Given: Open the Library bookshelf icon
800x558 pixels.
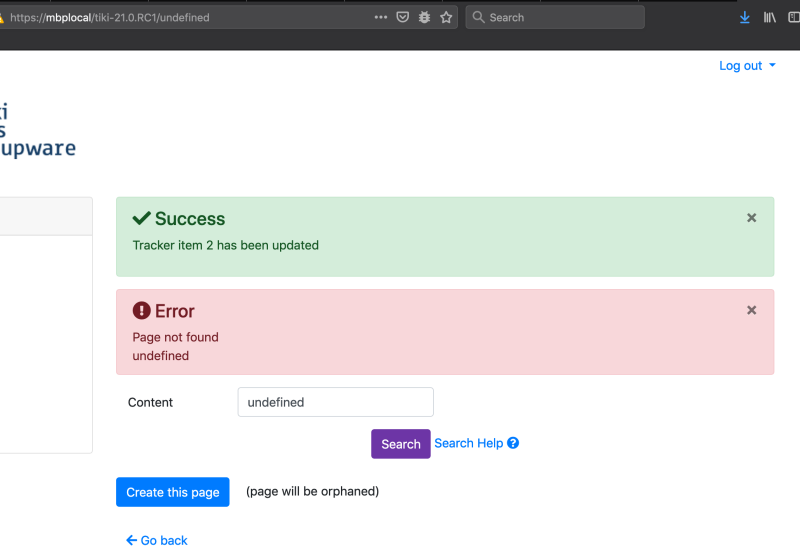Looking at the screenshot, I should coord(769,17).
